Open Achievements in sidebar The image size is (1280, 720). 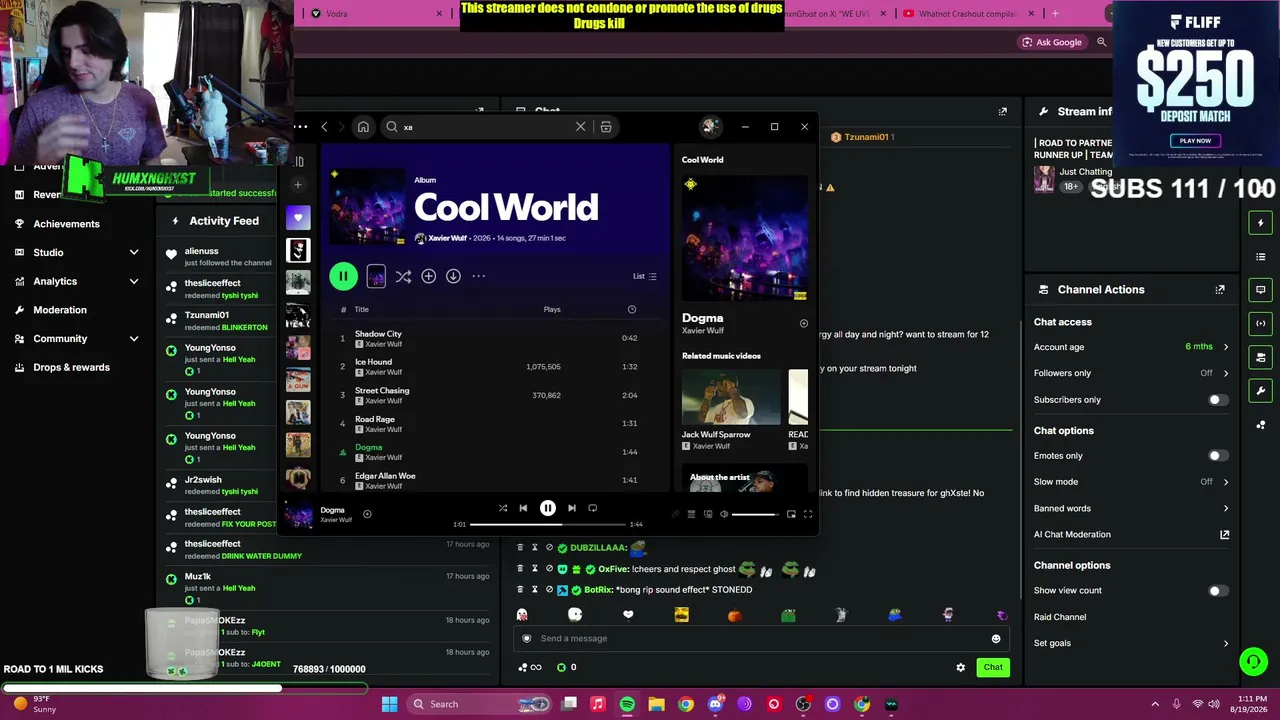(66, 224)
